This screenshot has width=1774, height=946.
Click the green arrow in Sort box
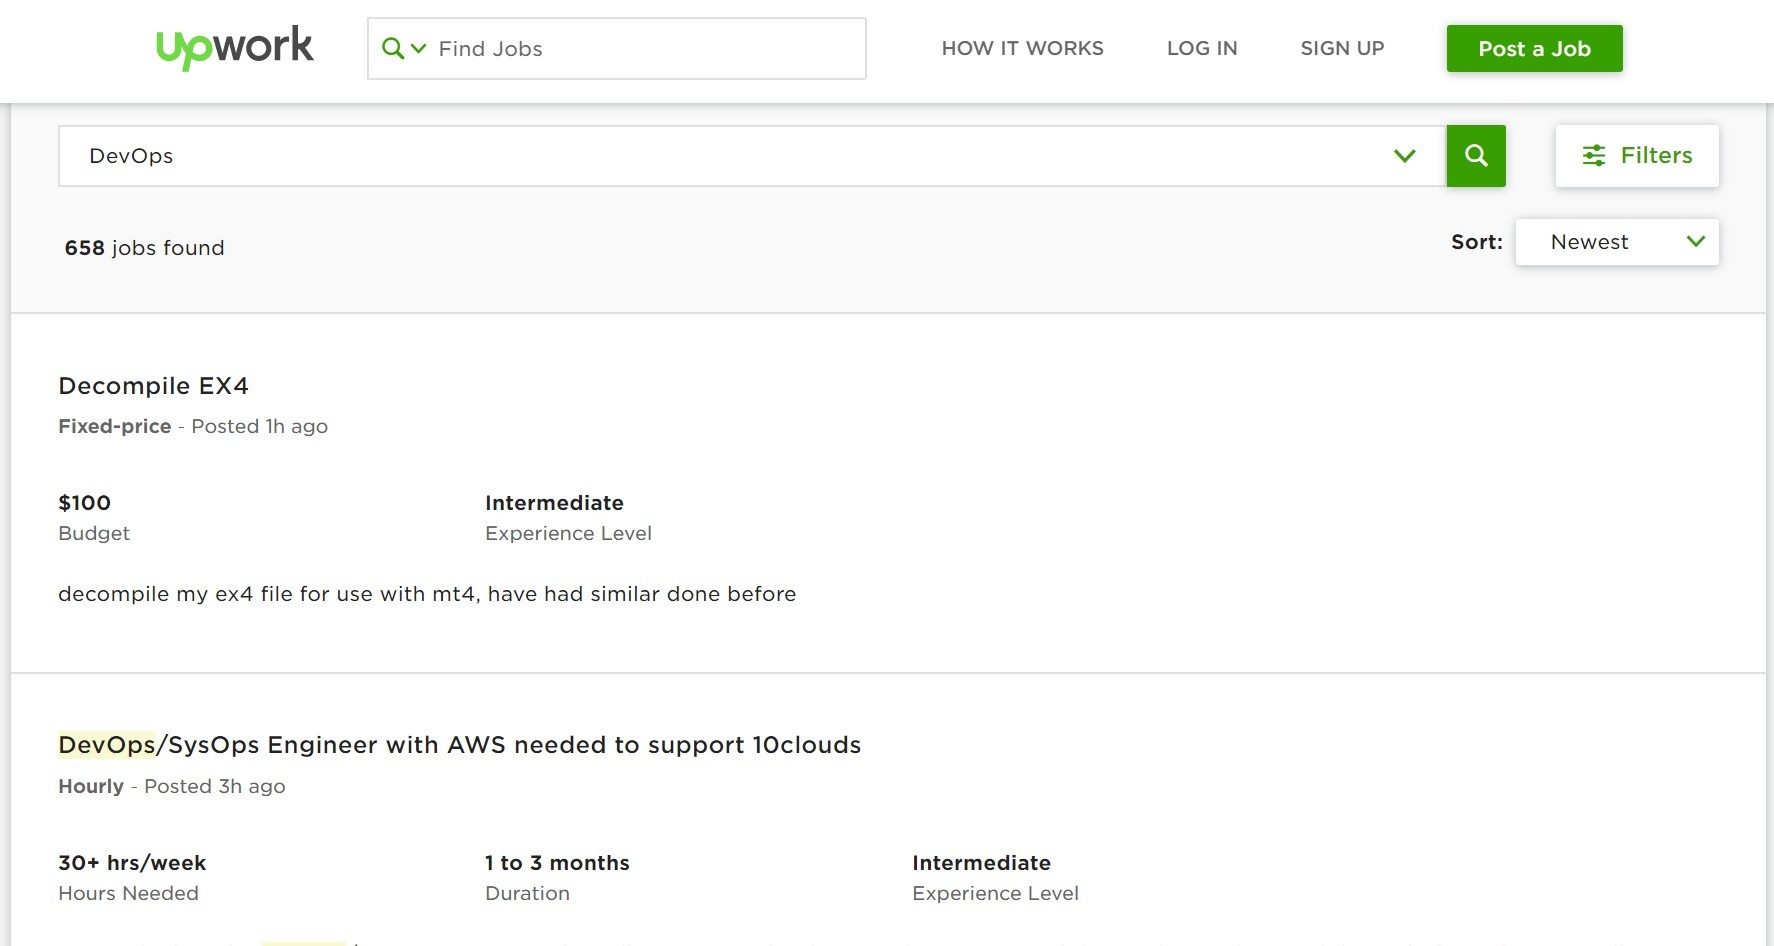tap(1695, 242)
